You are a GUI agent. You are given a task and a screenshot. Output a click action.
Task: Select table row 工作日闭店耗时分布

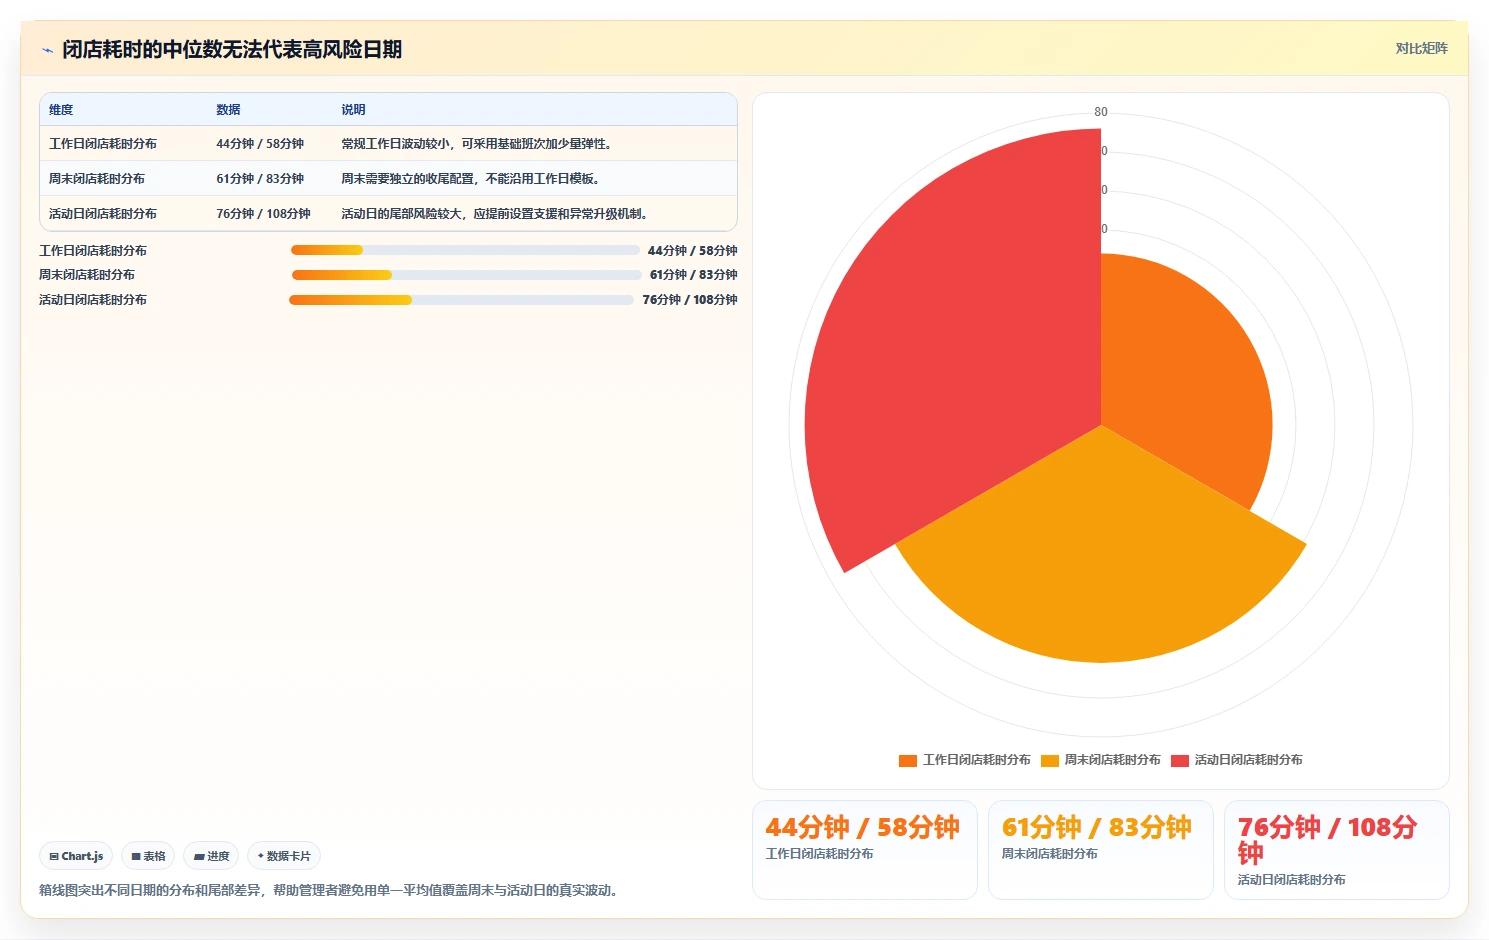click(x=388, y=144)
